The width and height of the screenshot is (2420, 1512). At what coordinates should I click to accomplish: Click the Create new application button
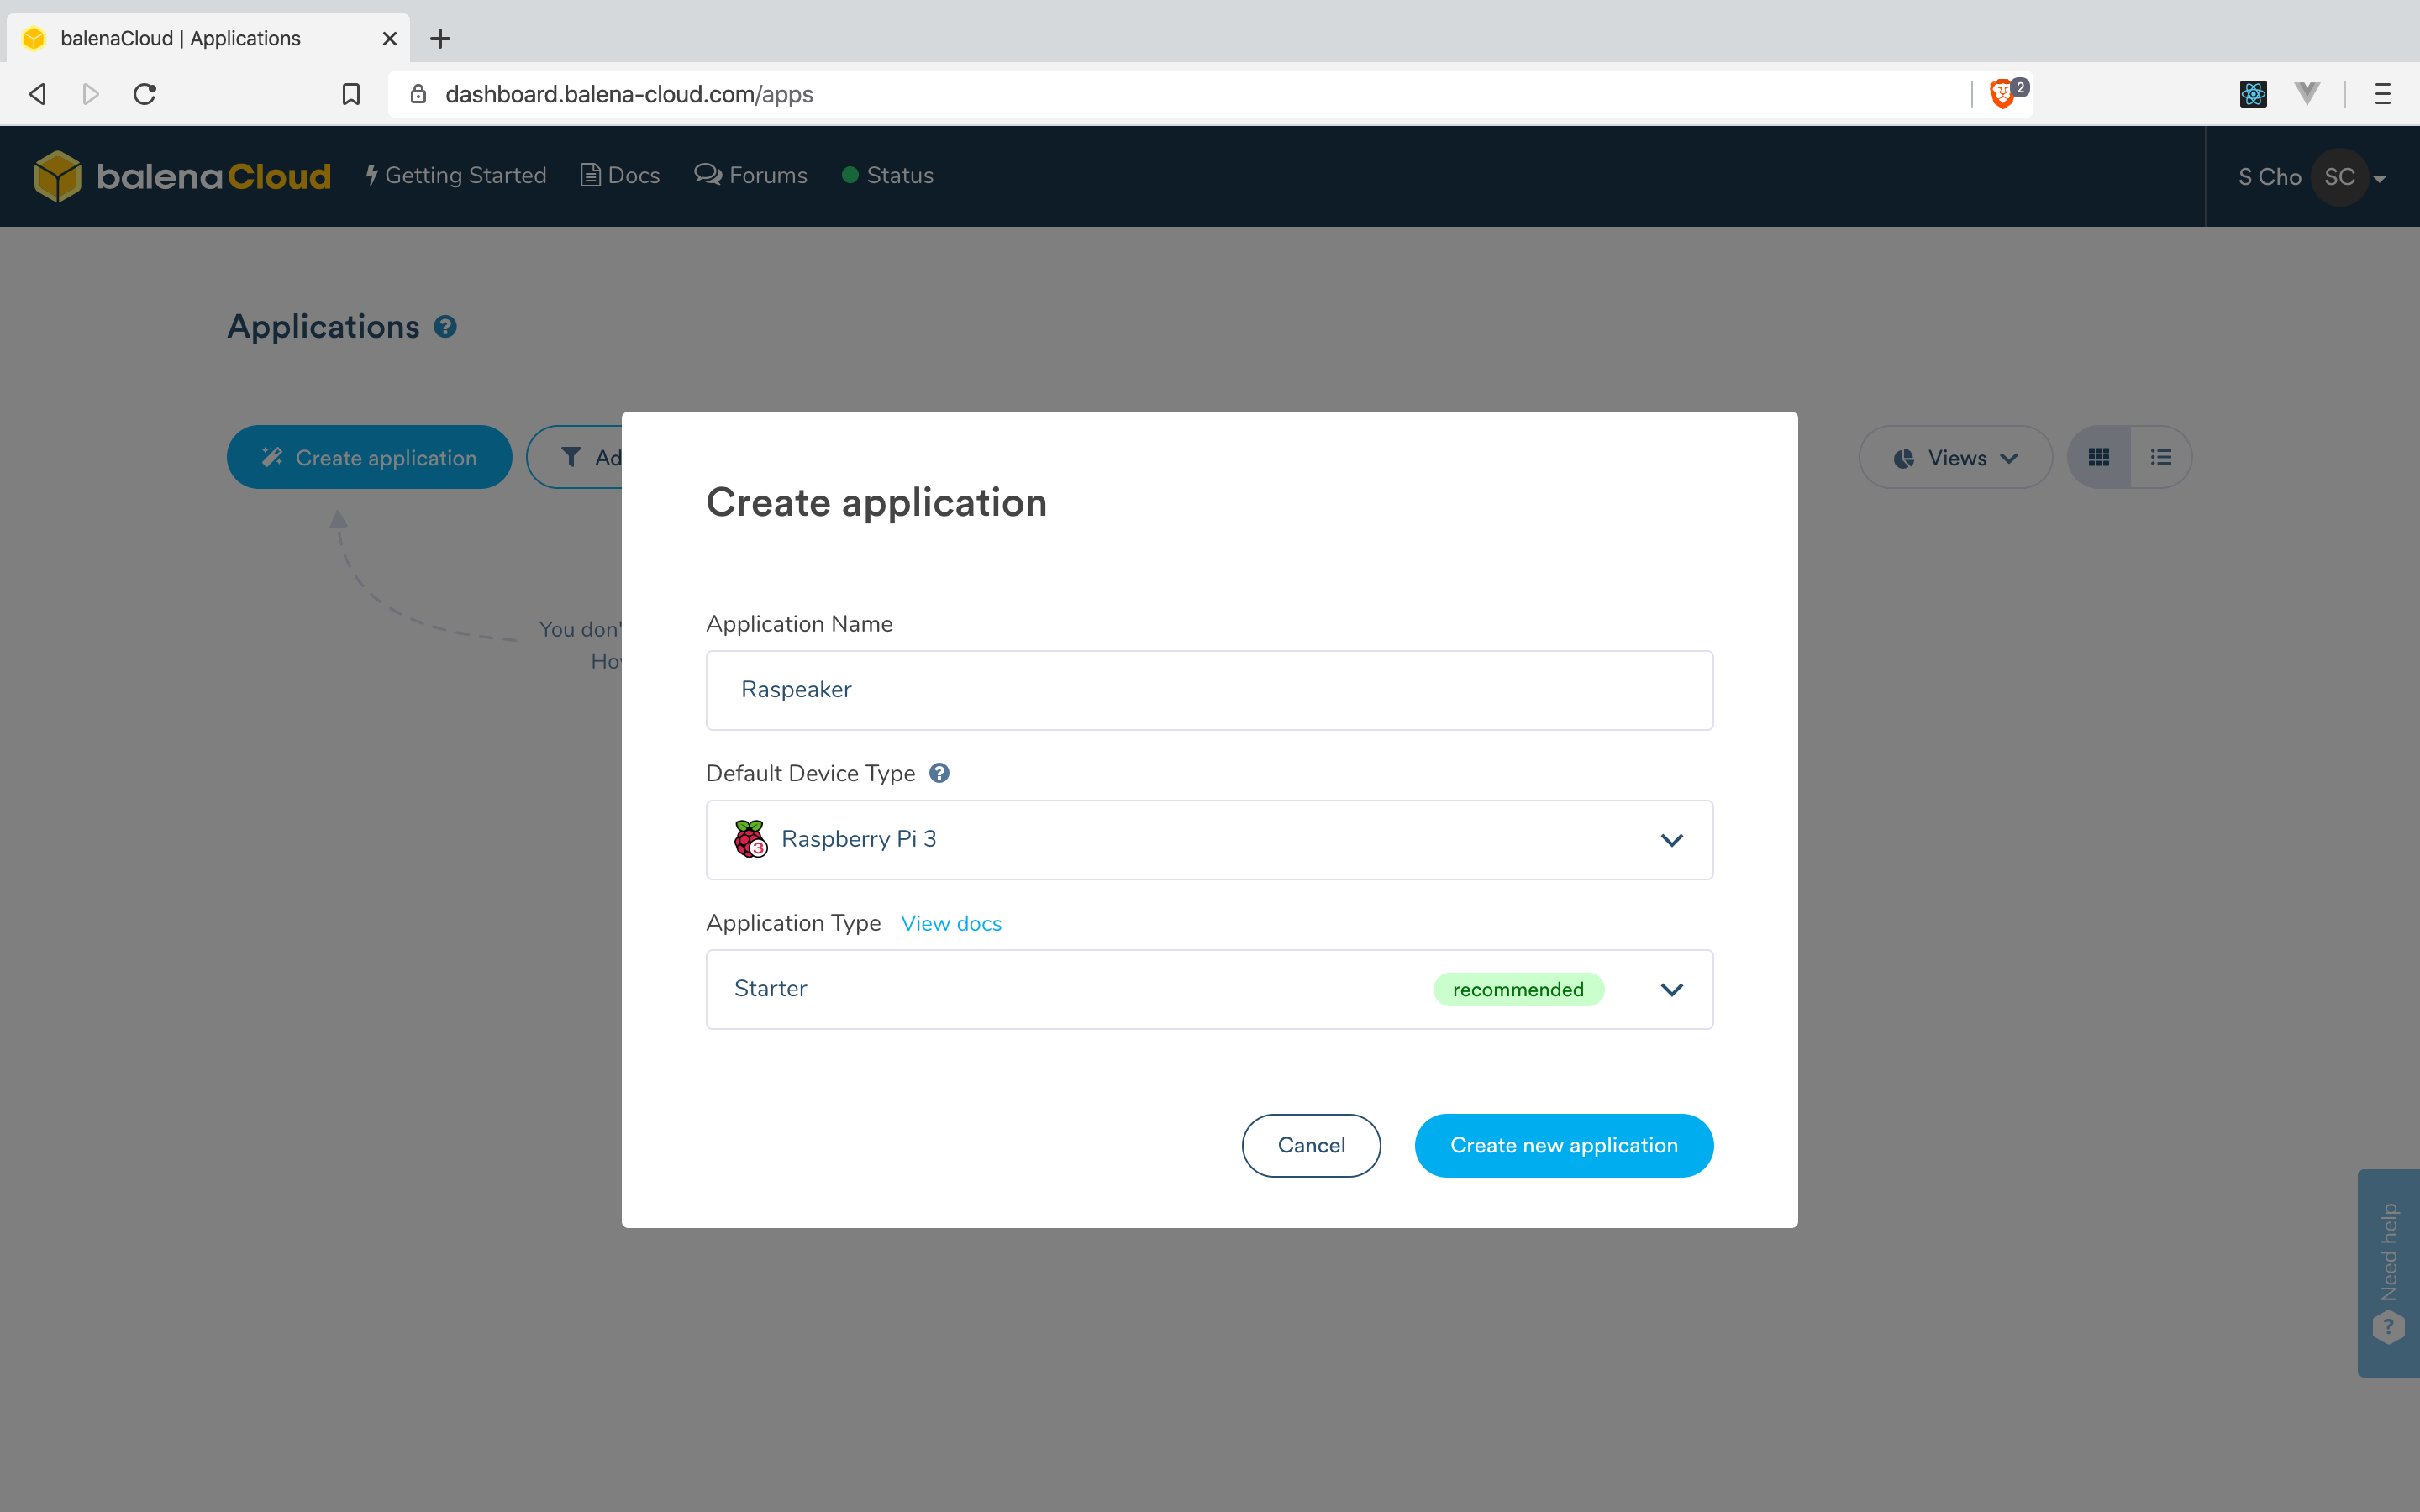pos(1563,1145)
